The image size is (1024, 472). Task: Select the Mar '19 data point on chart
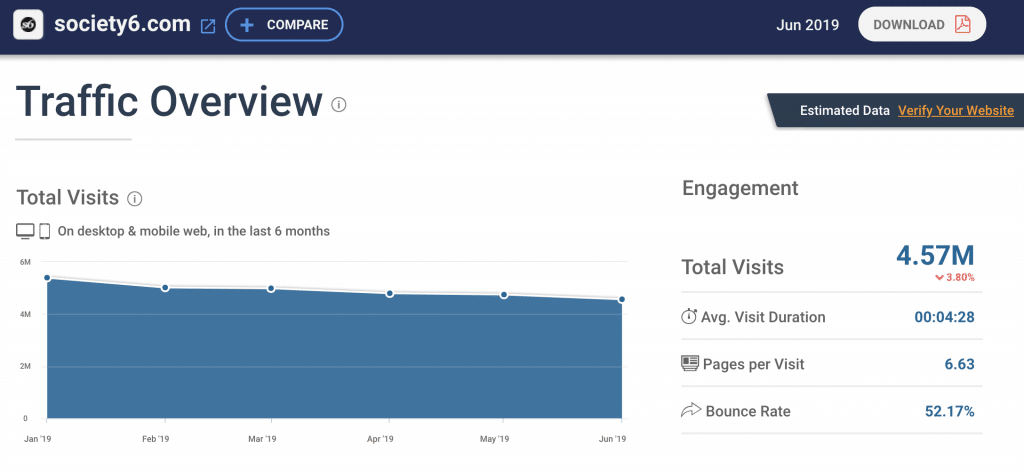click(271, 289)
